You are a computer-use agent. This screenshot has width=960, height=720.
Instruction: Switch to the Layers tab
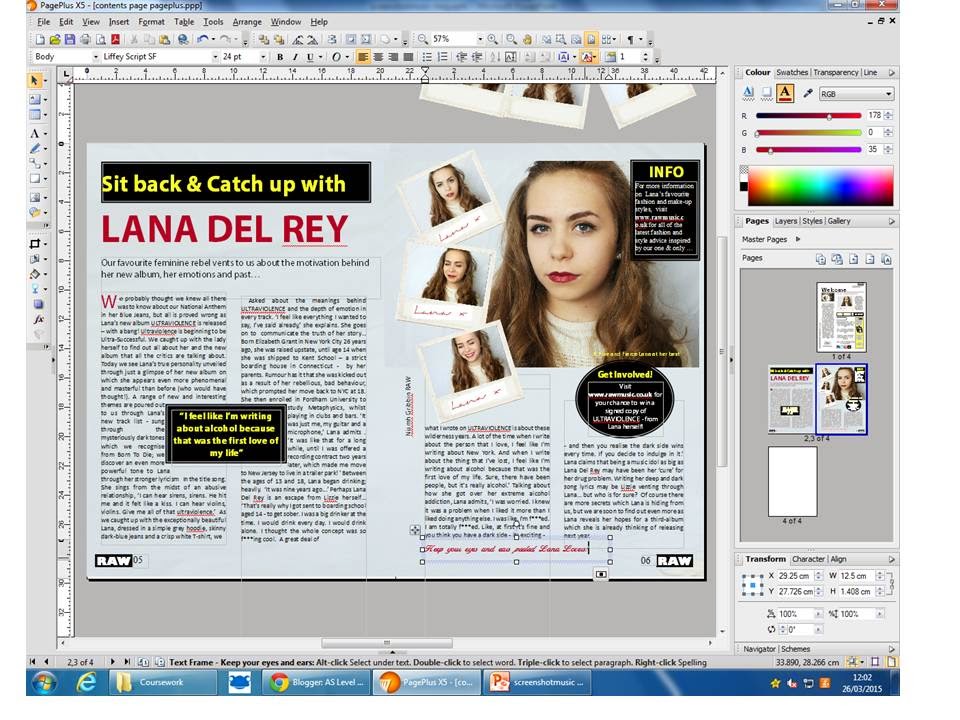click(x=786, y=221)
